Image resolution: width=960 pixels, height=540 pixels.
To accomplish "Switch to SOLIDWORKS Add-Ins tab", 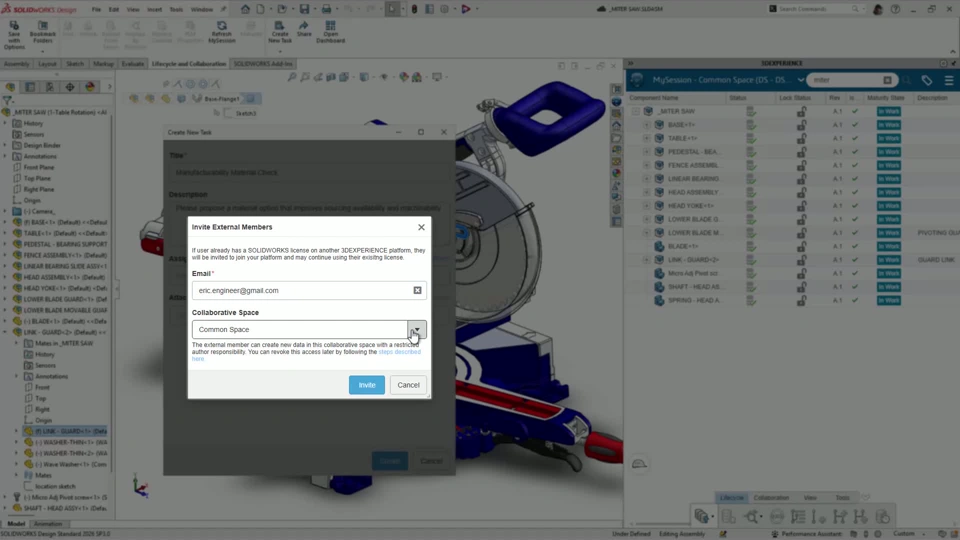I will click(x=263, y=64).
